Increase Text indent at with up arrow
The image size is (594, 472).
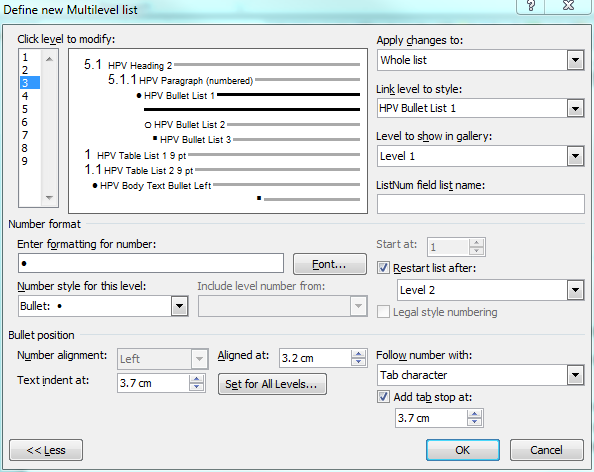tap(196, 379)
